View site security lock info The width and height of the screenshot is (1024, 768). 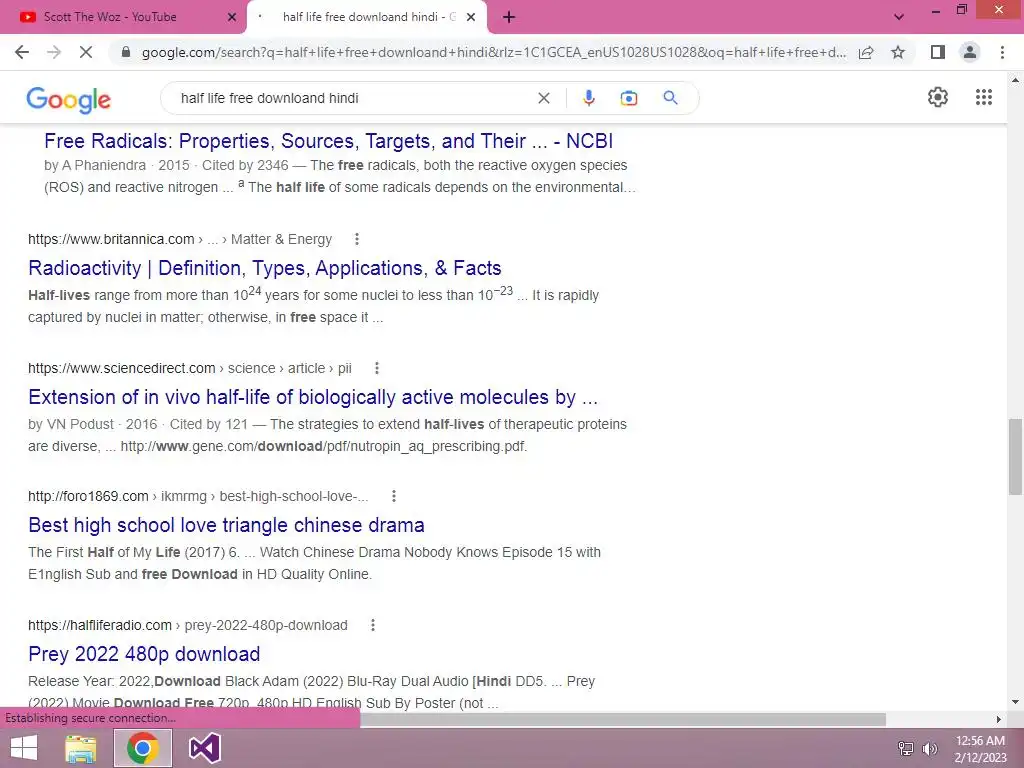tap(126, 52)
